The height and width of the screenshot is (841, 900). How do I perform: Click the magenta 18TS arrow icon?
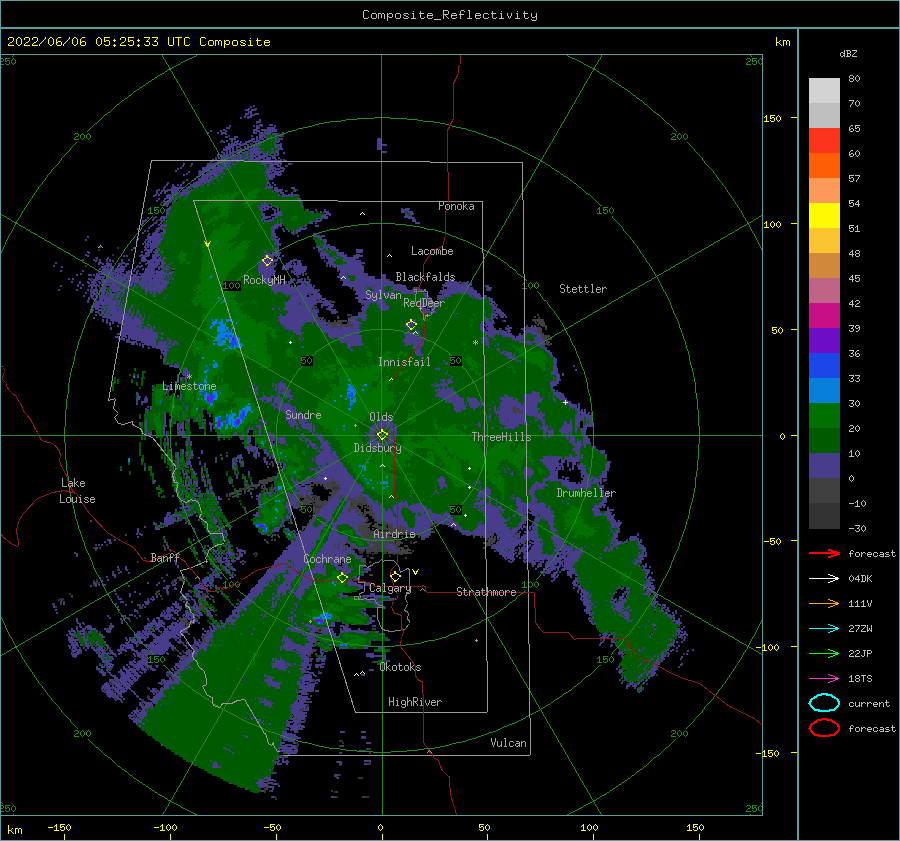tap(824, 679)
